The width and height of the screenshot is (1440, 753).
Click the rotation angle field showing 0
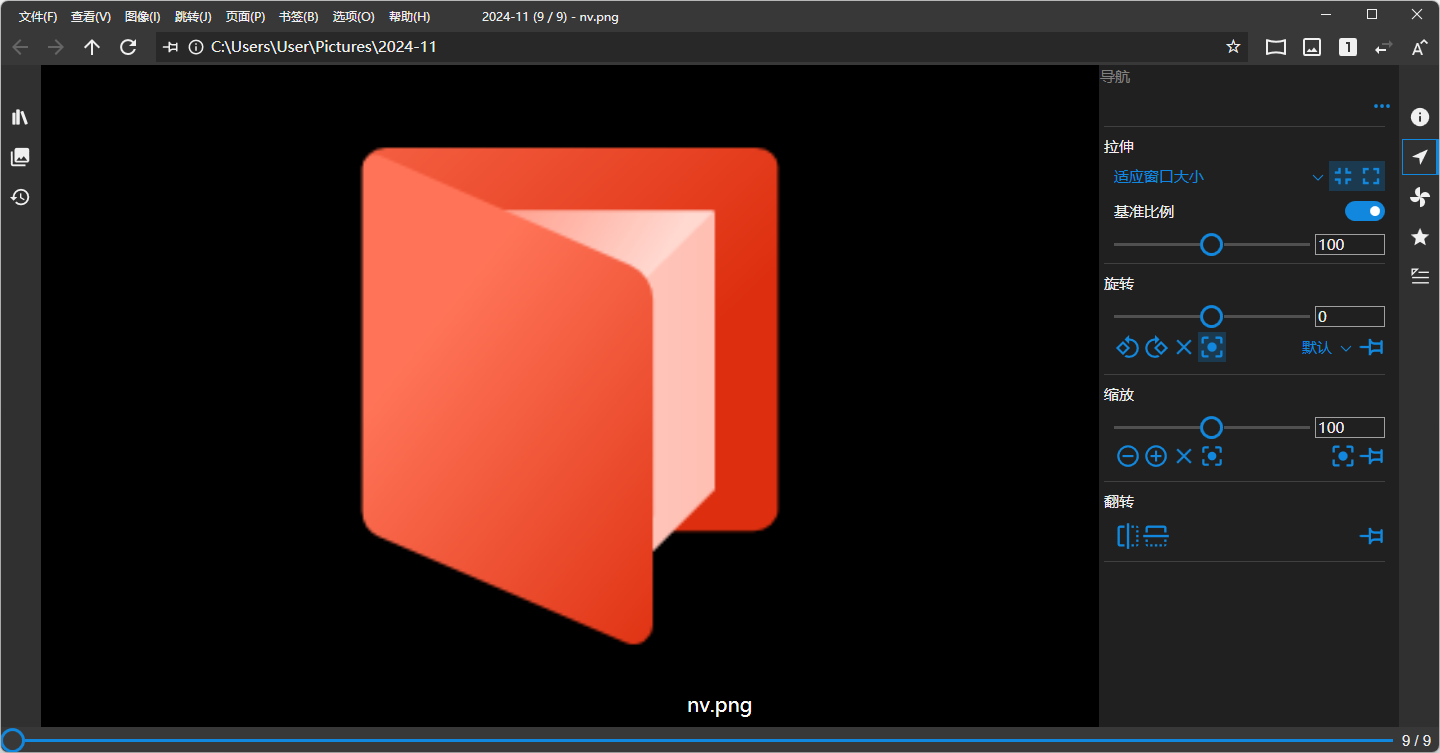point(1349,316)
